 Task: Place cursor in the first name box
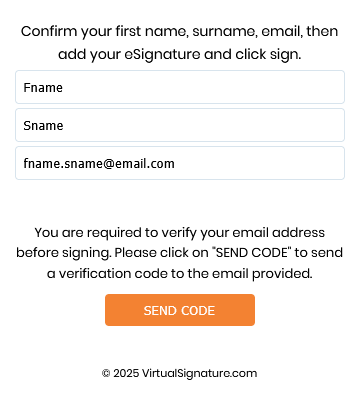click(x=180, y=87)
